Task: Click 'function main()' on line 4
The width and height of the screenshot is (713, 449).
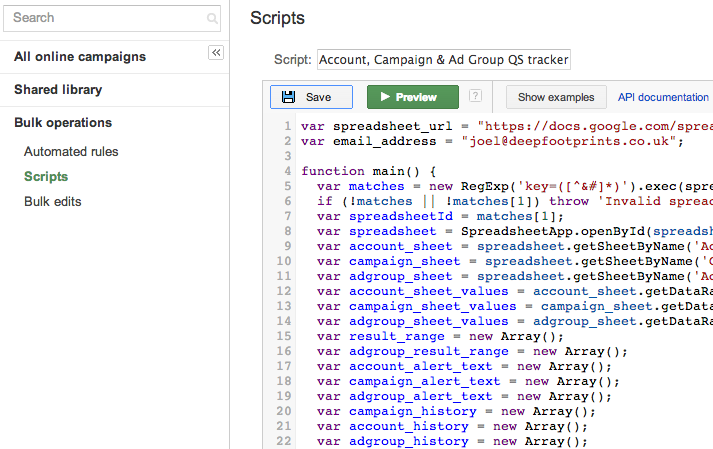Action: 360,171
